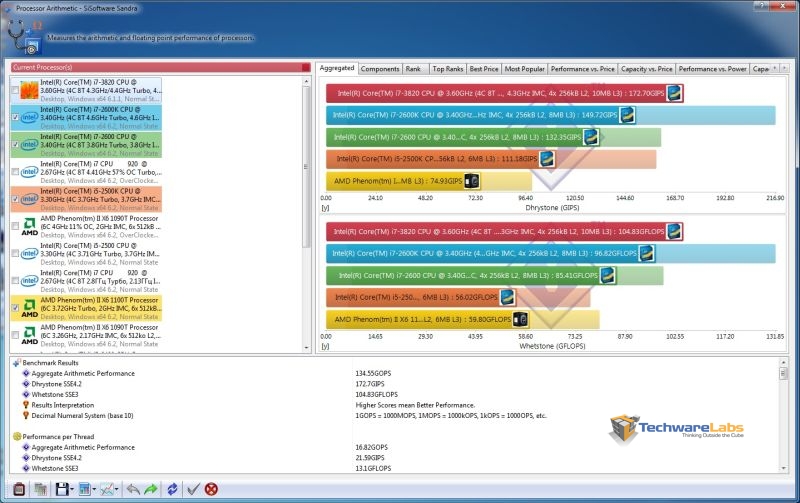Click the stethoscope module icon in header

point(23,37)
